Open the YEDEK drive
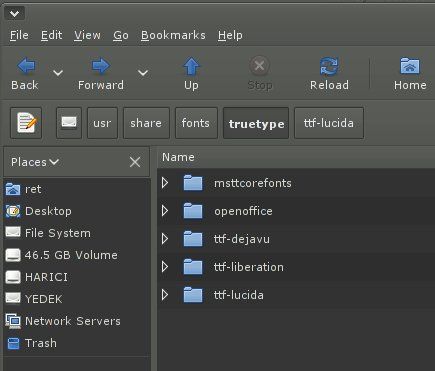Screen dimensions: 435x371 click(34, 299)
